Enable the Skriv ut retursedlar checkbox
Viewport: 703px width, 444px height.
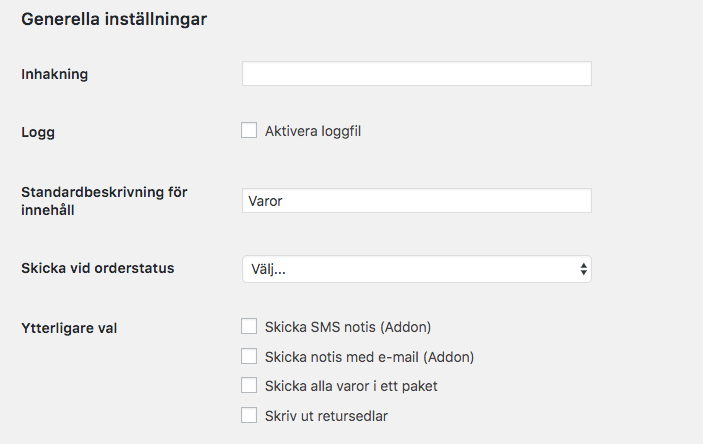249,415
